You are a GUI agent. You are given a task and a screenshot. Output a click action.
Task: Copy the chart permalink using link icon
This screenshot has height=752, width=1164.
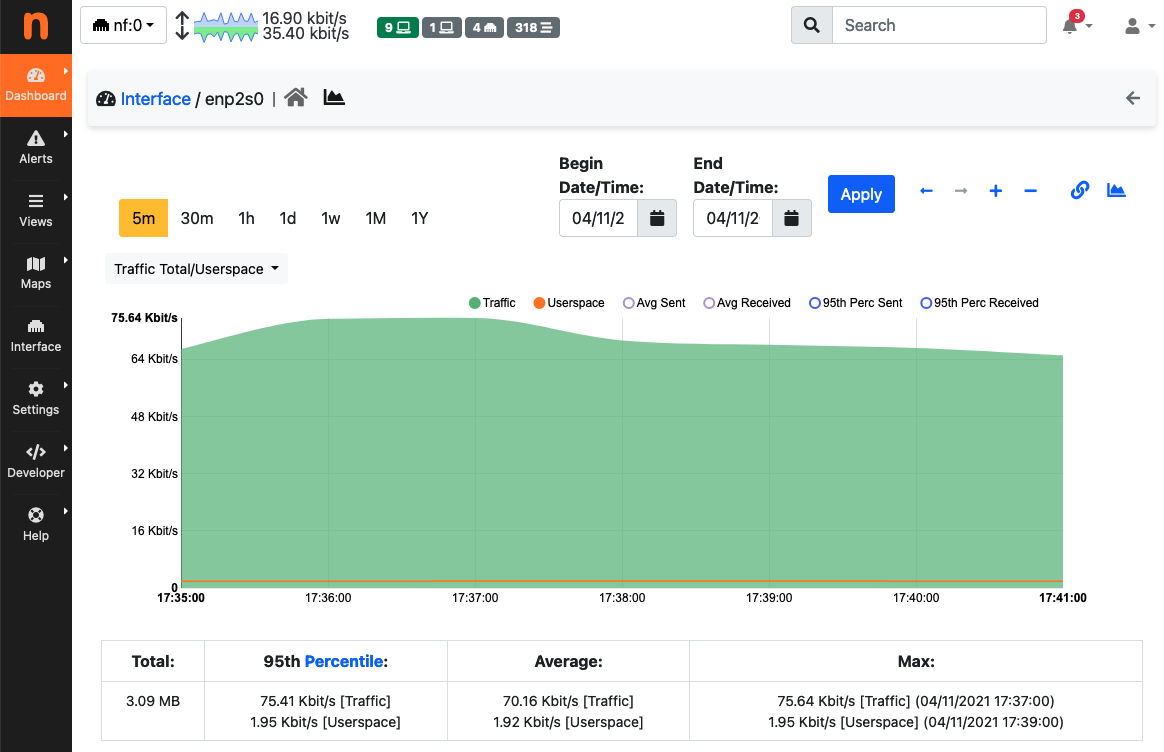(x=1079, y=190)
